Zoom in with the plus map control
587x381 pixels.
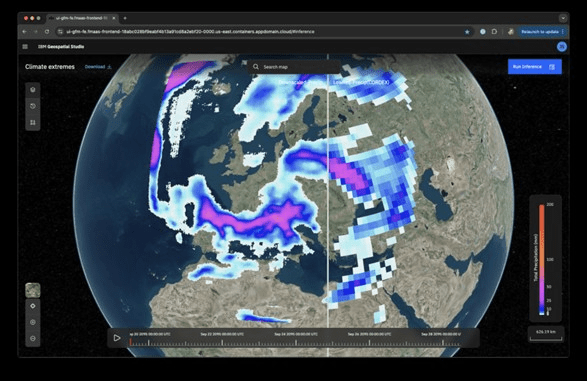(33, 322)
